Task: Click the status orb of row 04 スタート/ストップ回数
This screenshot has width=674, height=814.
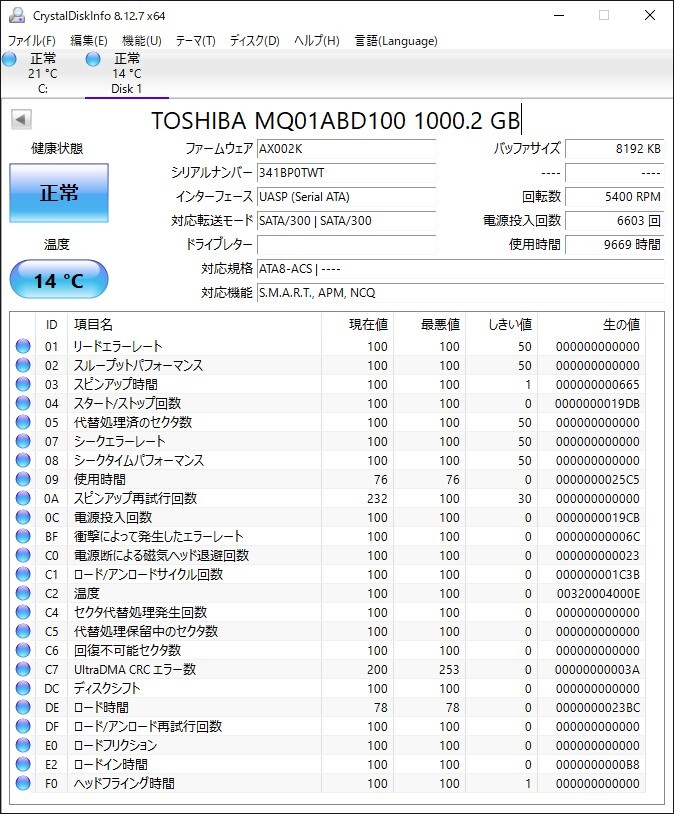Action: 23,403
